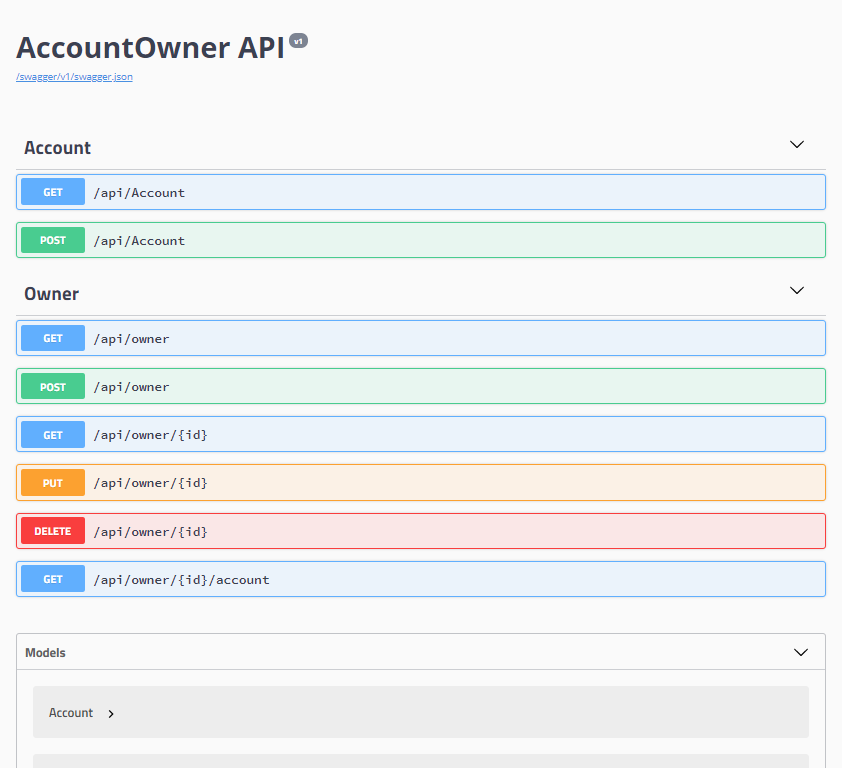842x768 pixels.
Task: Collapse the Account section chevron
Action: [x=796, y=145]
